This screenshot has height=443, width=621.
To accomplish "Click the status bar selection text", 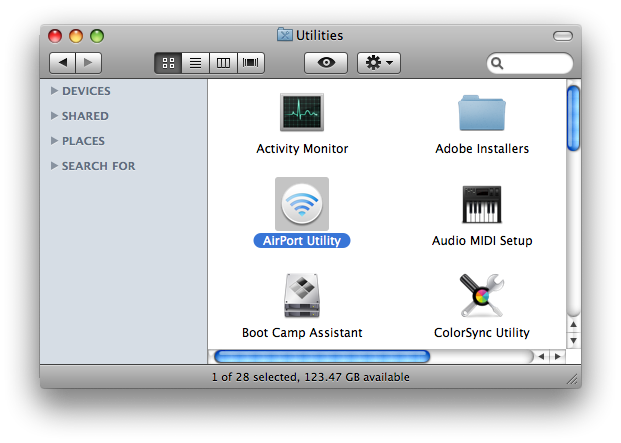I will tap(310, 377).
